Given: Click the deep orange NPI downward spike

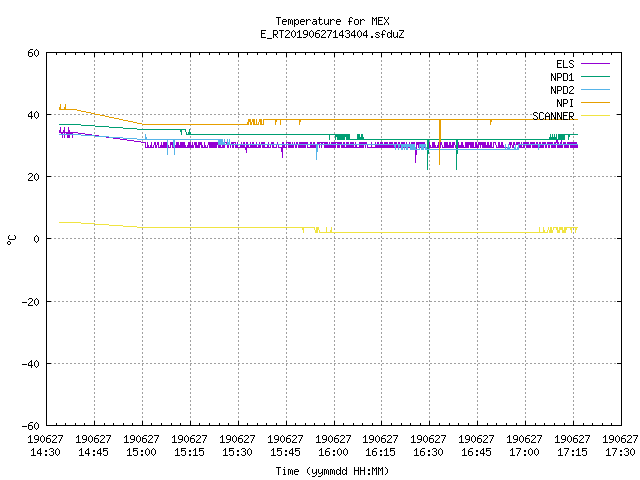Looking at the screenshot, I should (440, 143).
